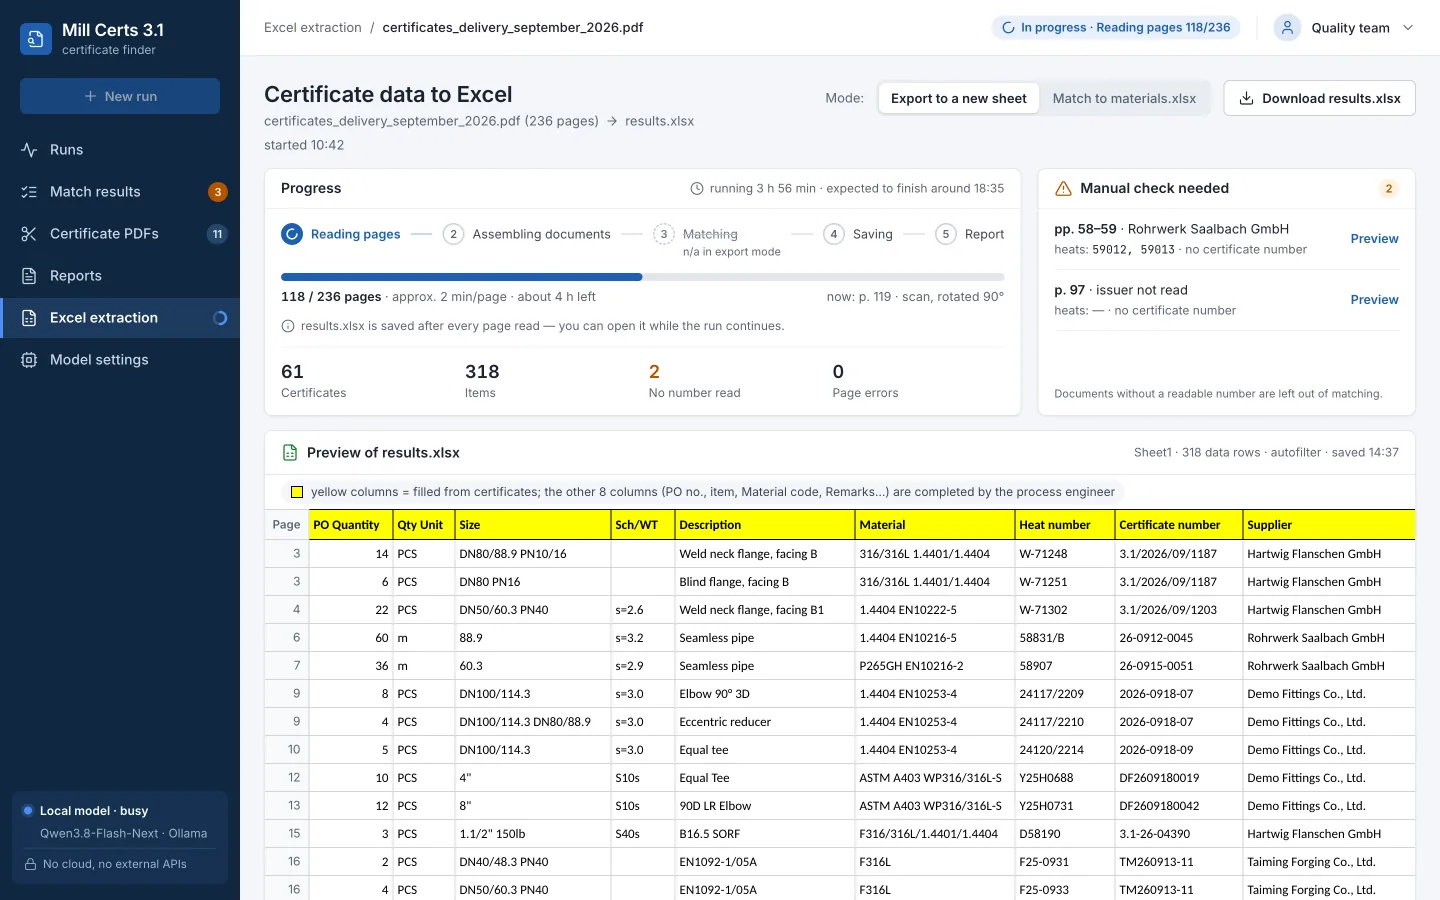Viewport: 1440px width, 900px height.
Task: Click the reading pages progress bar
Action: (x=643, y=277)
